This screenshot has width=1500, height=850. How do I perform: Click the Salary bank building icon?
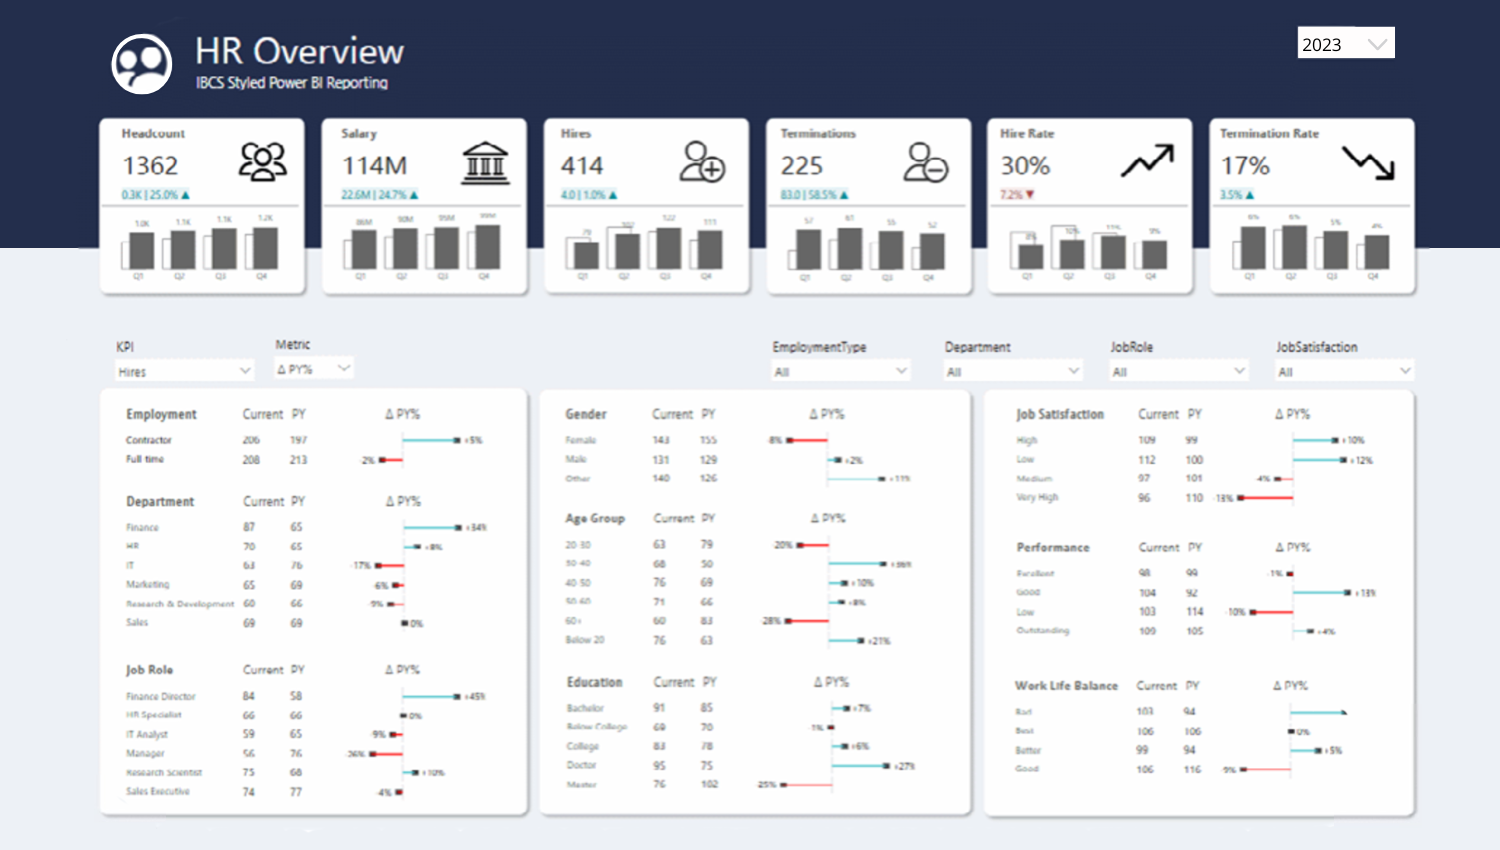coord(485,162)
